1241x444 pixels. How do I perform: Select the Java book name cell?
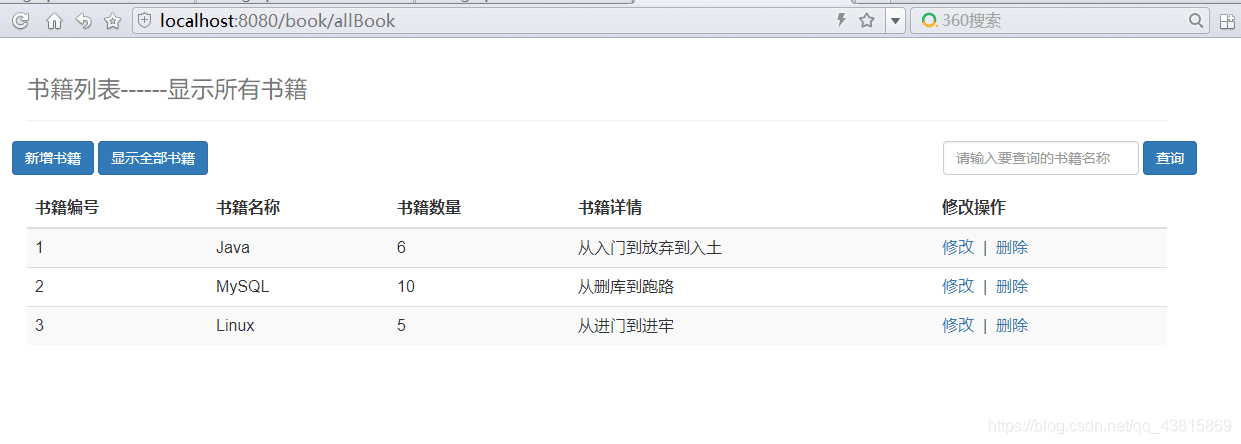coord(233,247)
